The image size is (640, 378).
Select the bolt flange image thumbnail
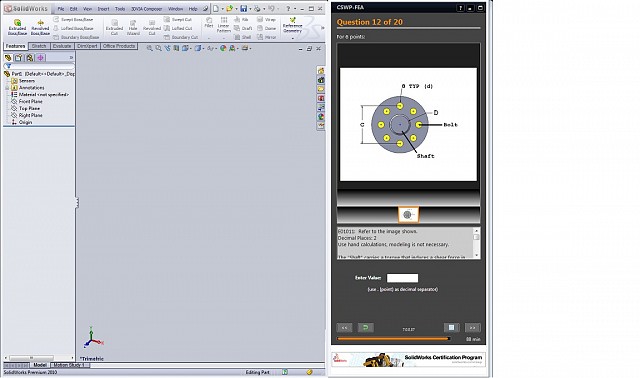(408, 215)
